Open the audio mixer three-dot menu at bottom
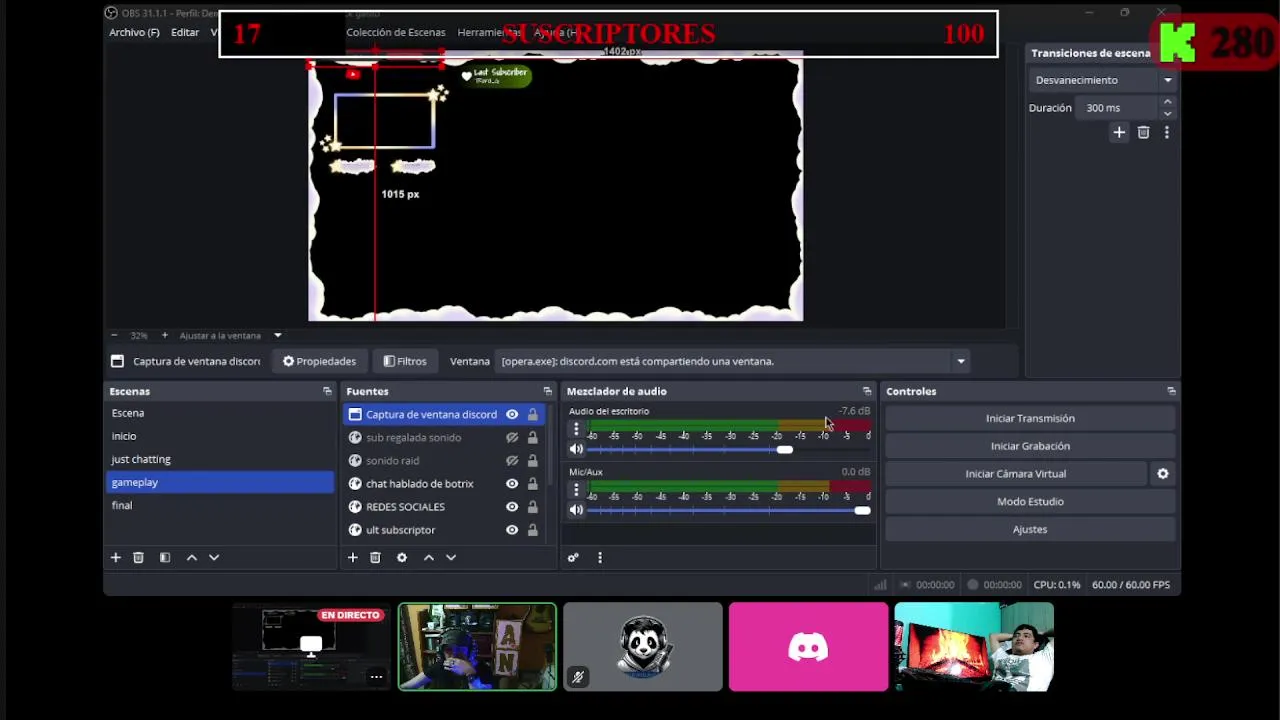 click(600, 557)
